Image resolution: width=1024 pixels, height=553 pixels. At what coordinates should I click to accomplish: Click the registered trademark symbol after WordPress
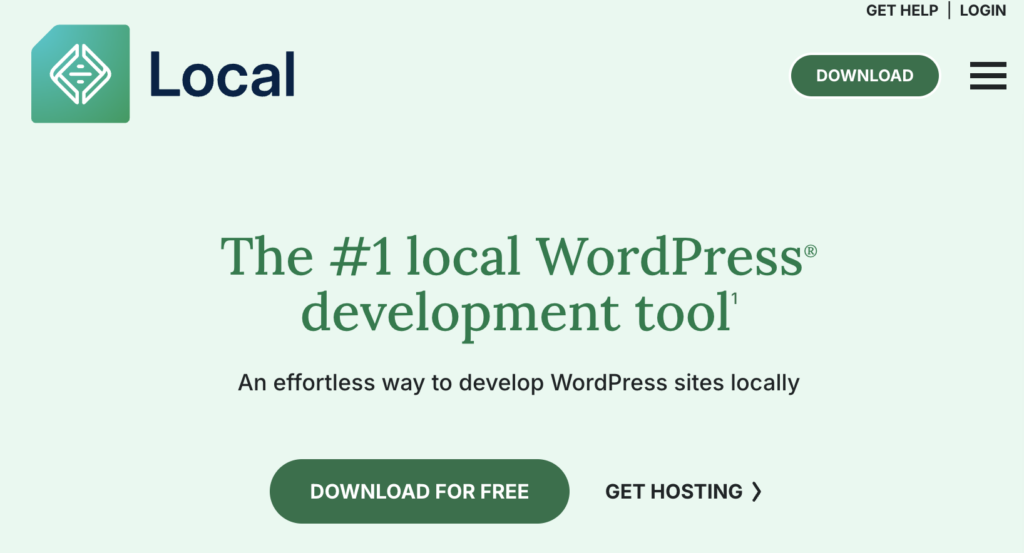click(810, 251)
